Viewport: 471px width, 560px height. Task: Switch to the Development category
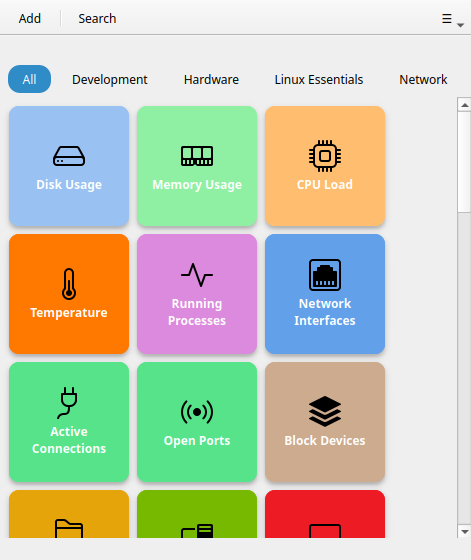click(x=110, y=79)
